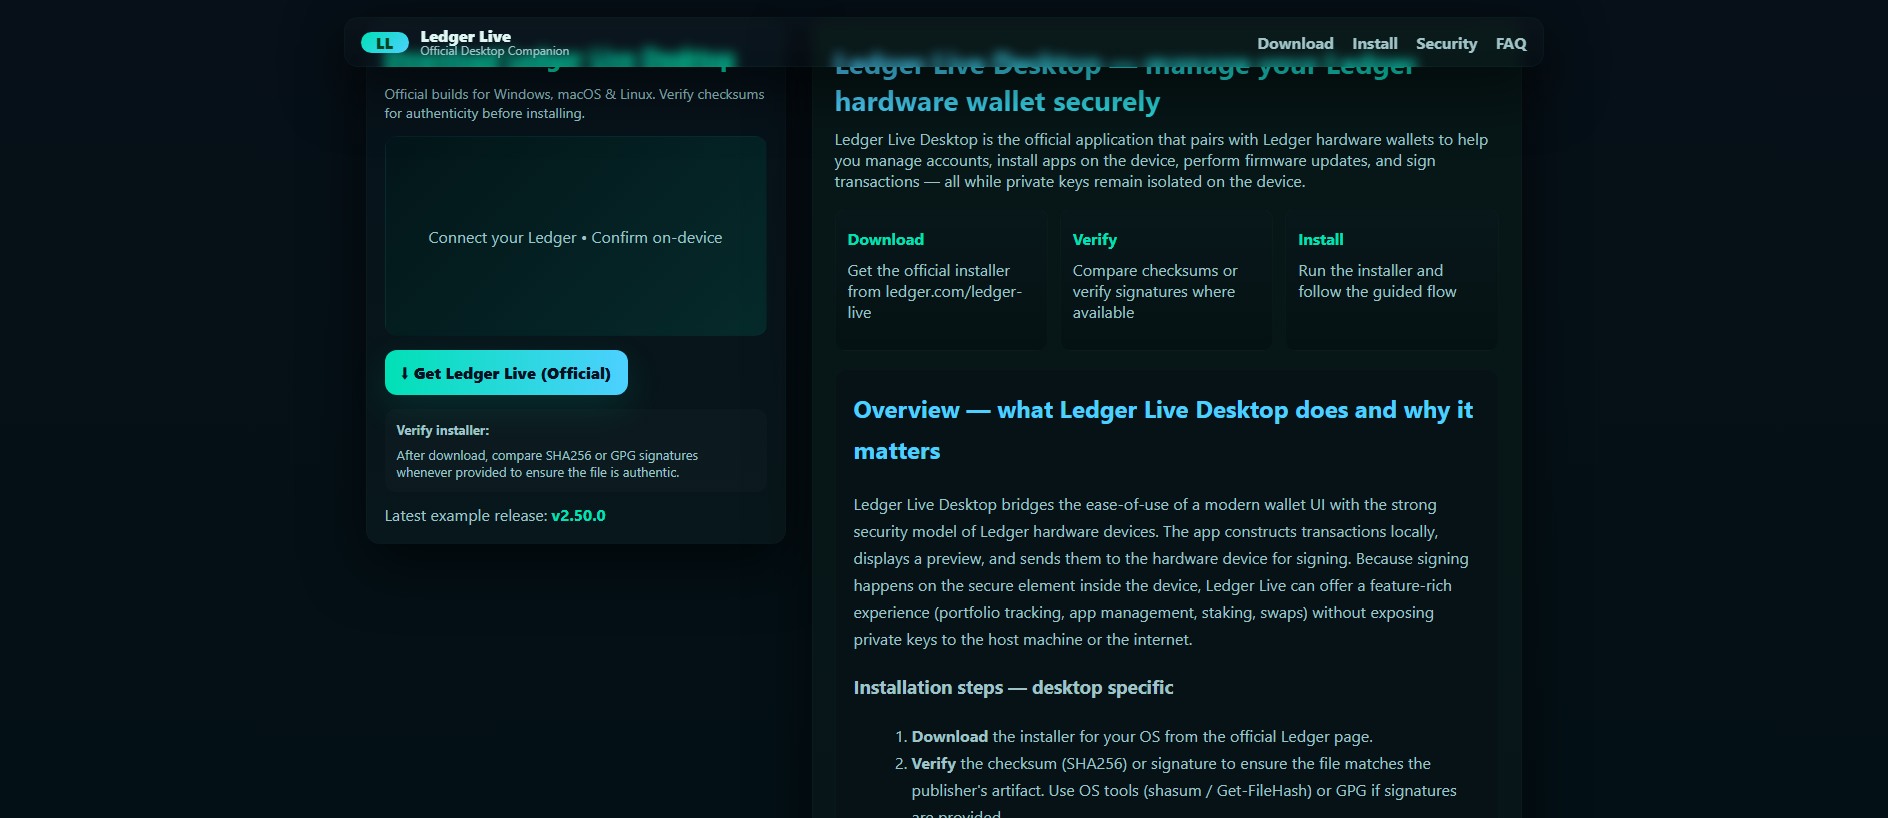Click the LL logo badge
The image size is (1888, 818).
click(384, 43)
